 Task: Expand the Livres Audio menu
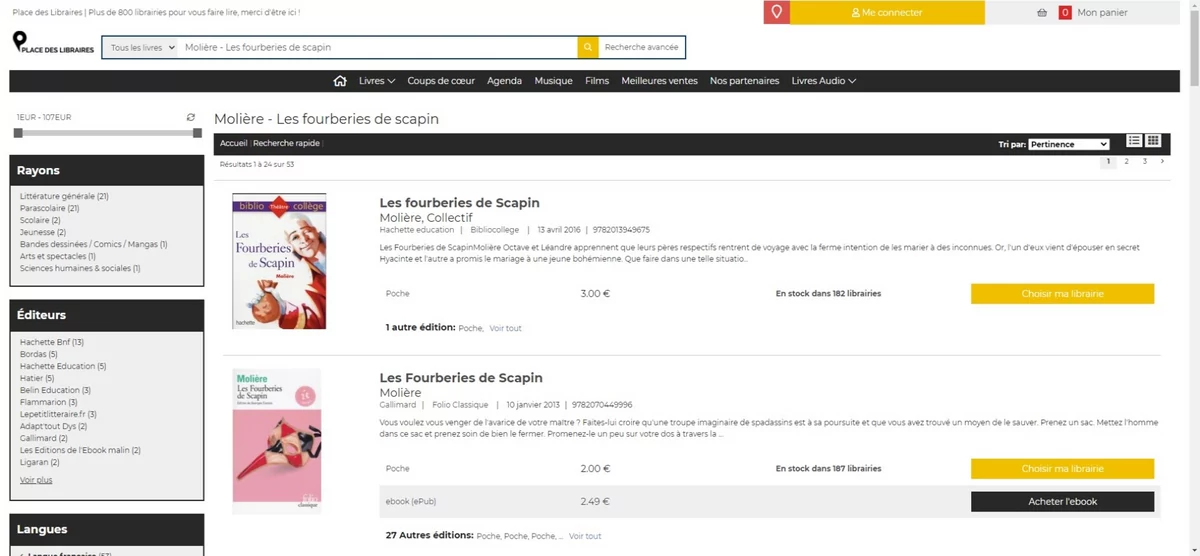click(x=824, y=81)
